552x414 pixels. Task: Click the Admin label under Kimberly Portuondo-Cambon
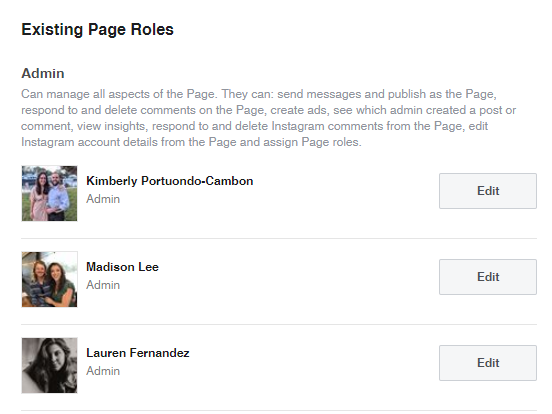point(103,199)
